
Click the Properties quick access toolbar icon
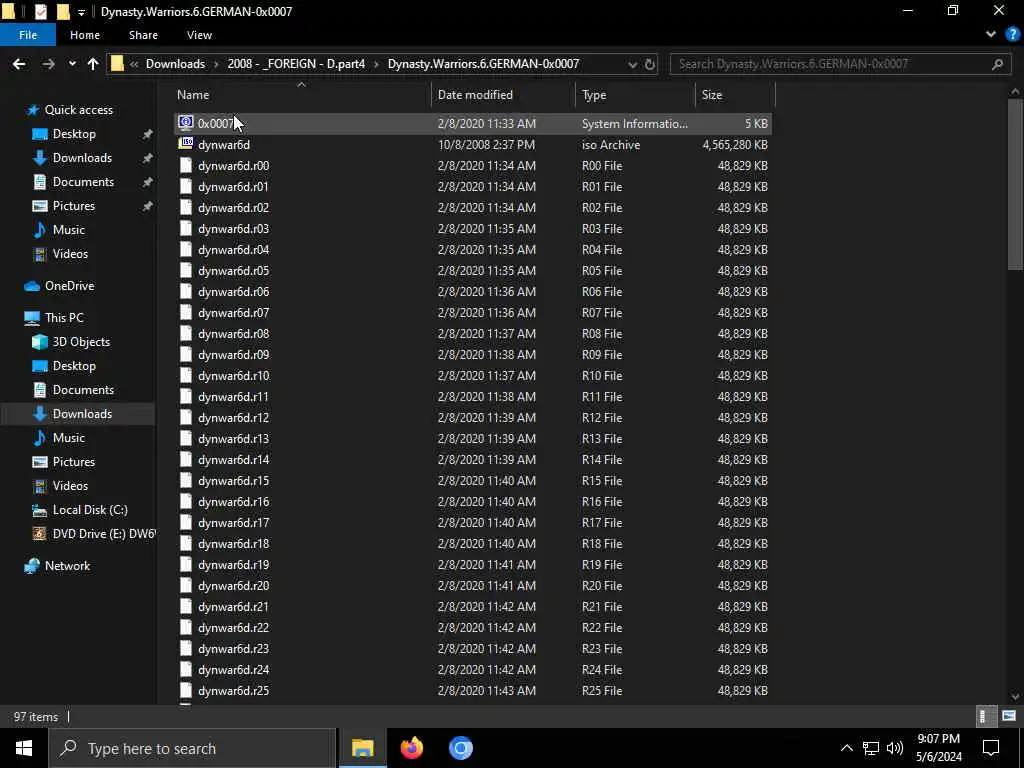(40, 11)
